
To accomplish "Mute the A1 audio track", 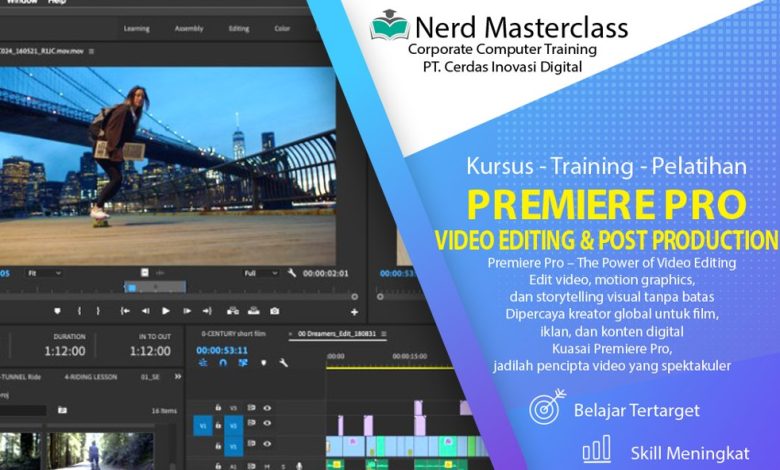I will pos(267,465).
